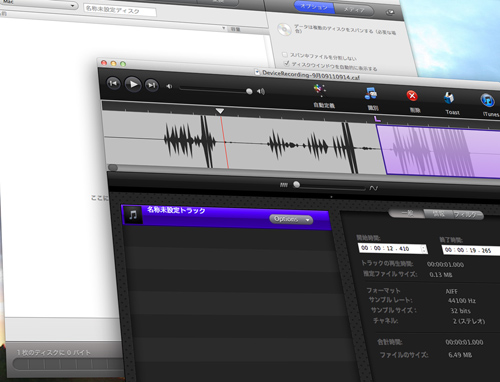Click the icon right of メディア tab
500x382 pixels.
[390, 13]
